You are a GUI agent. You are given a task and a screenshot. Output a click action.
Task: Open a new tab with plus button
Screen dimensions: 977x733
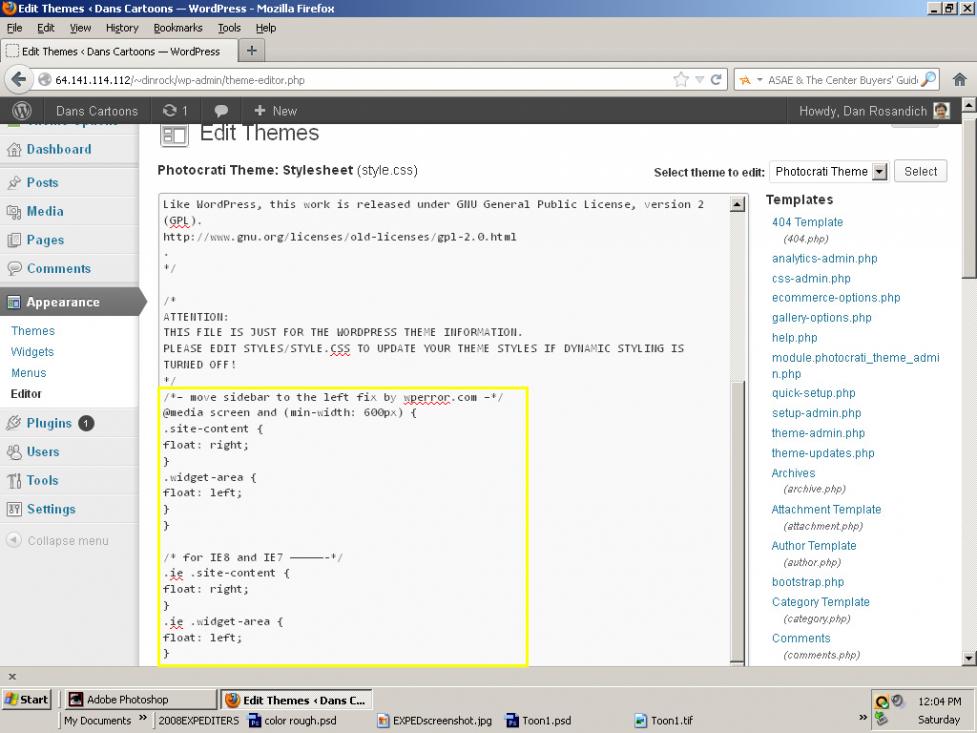(x=251, y=51)
